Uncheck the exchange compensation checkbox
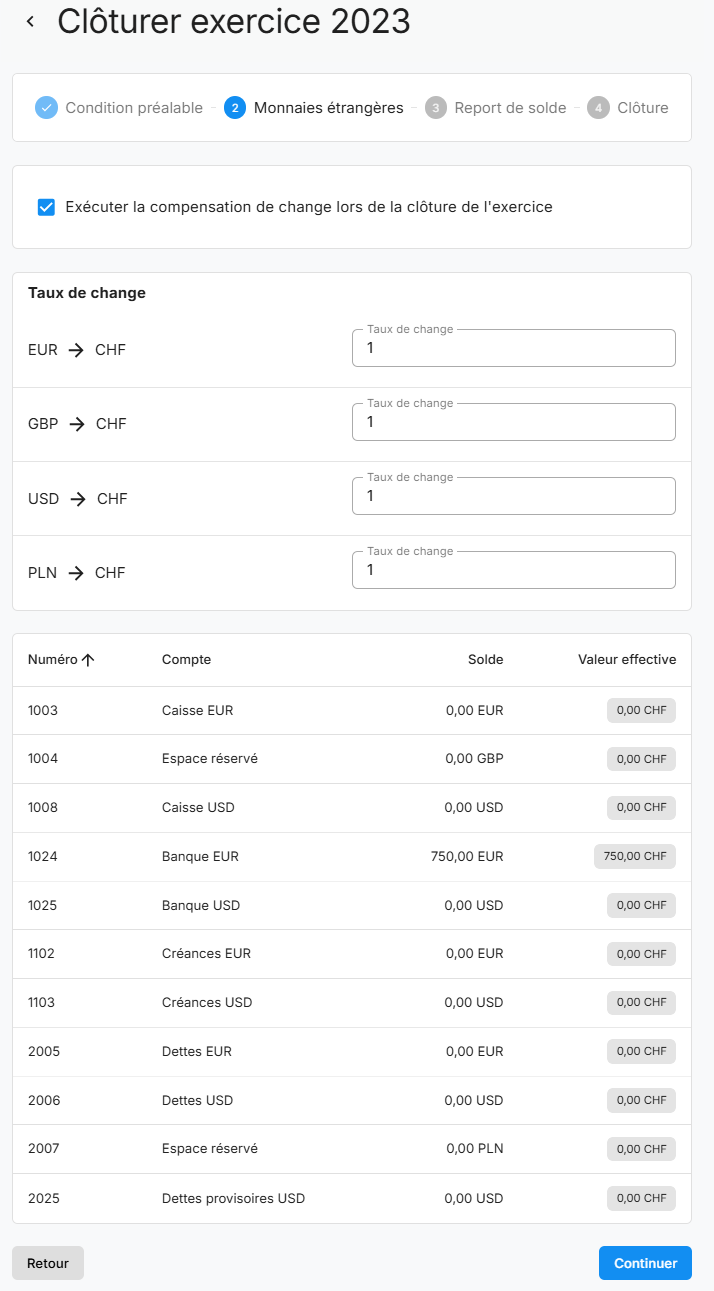Viewport: 714px width, 1291px height. coord(46,208)
